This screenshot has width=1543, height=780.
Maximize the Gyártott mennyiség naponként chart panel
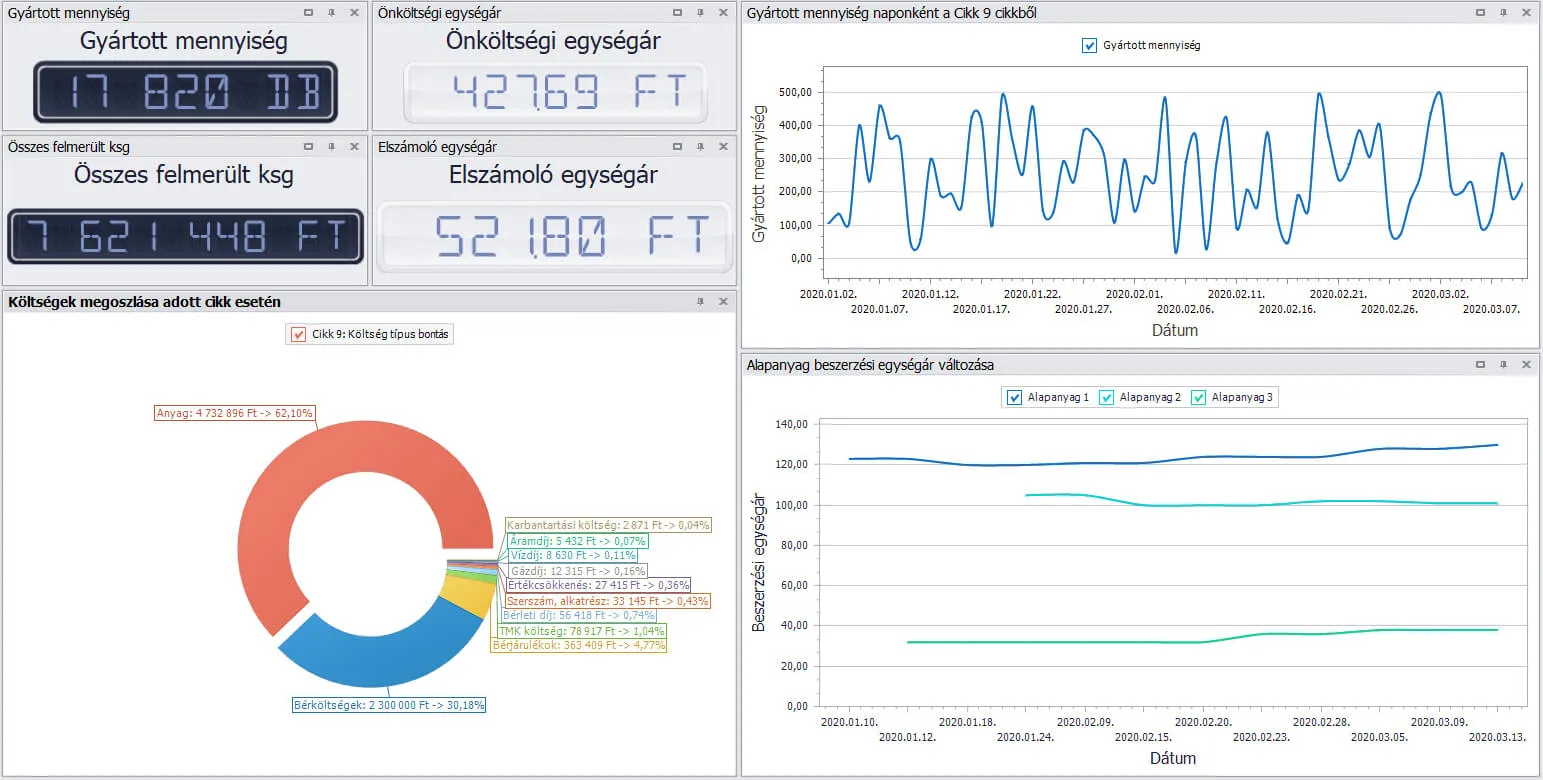[1481, 13]
